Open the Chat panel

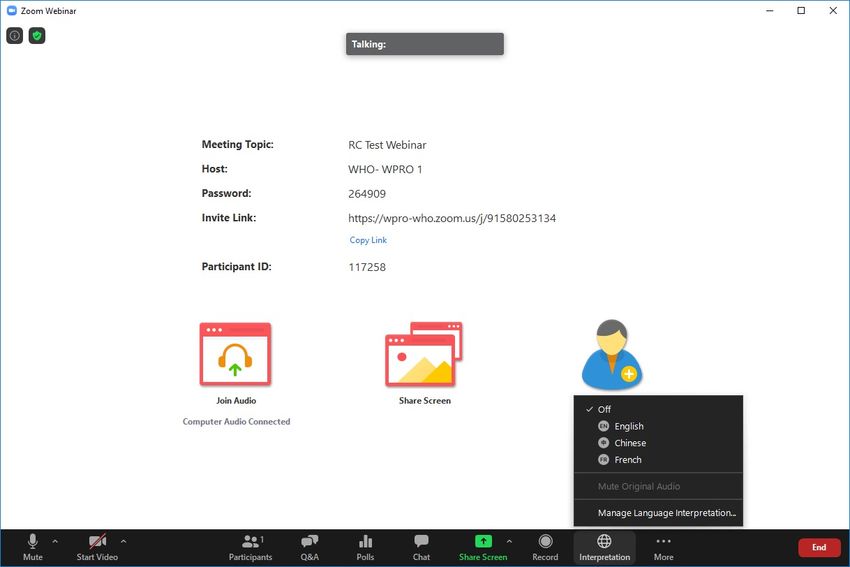point(421,547)
